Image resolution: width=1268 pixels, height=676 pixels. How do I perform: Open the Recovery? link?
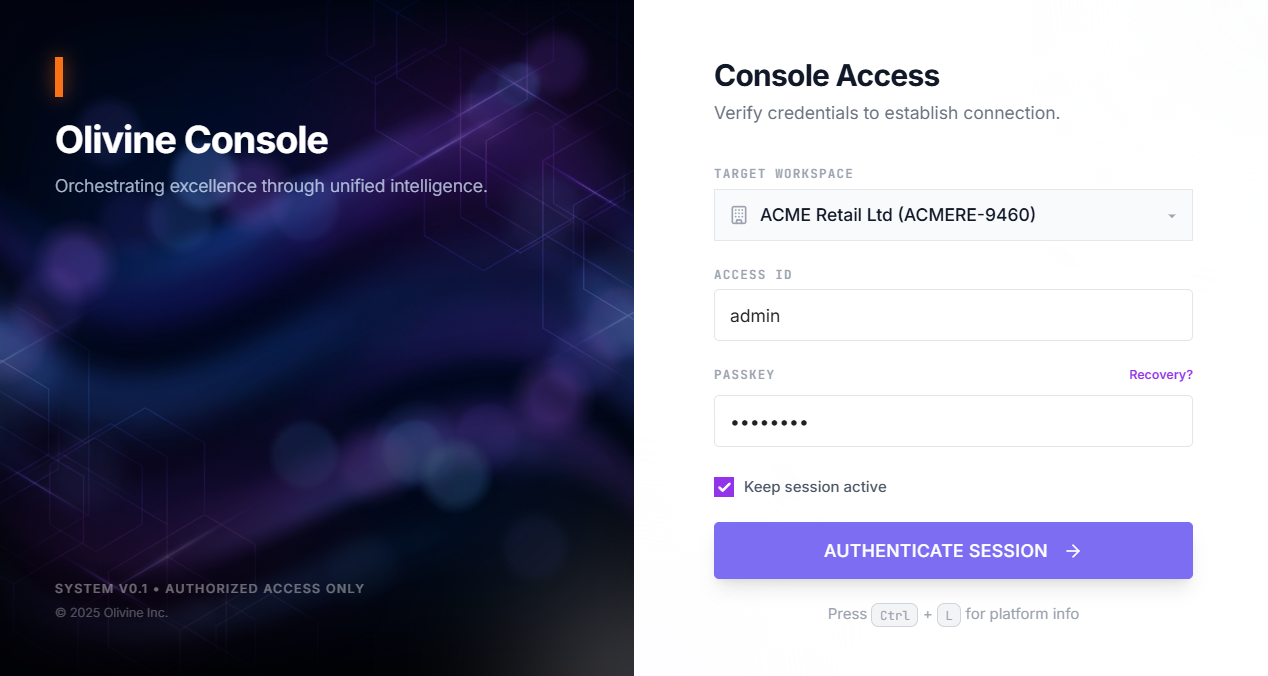click(1160, 375)
